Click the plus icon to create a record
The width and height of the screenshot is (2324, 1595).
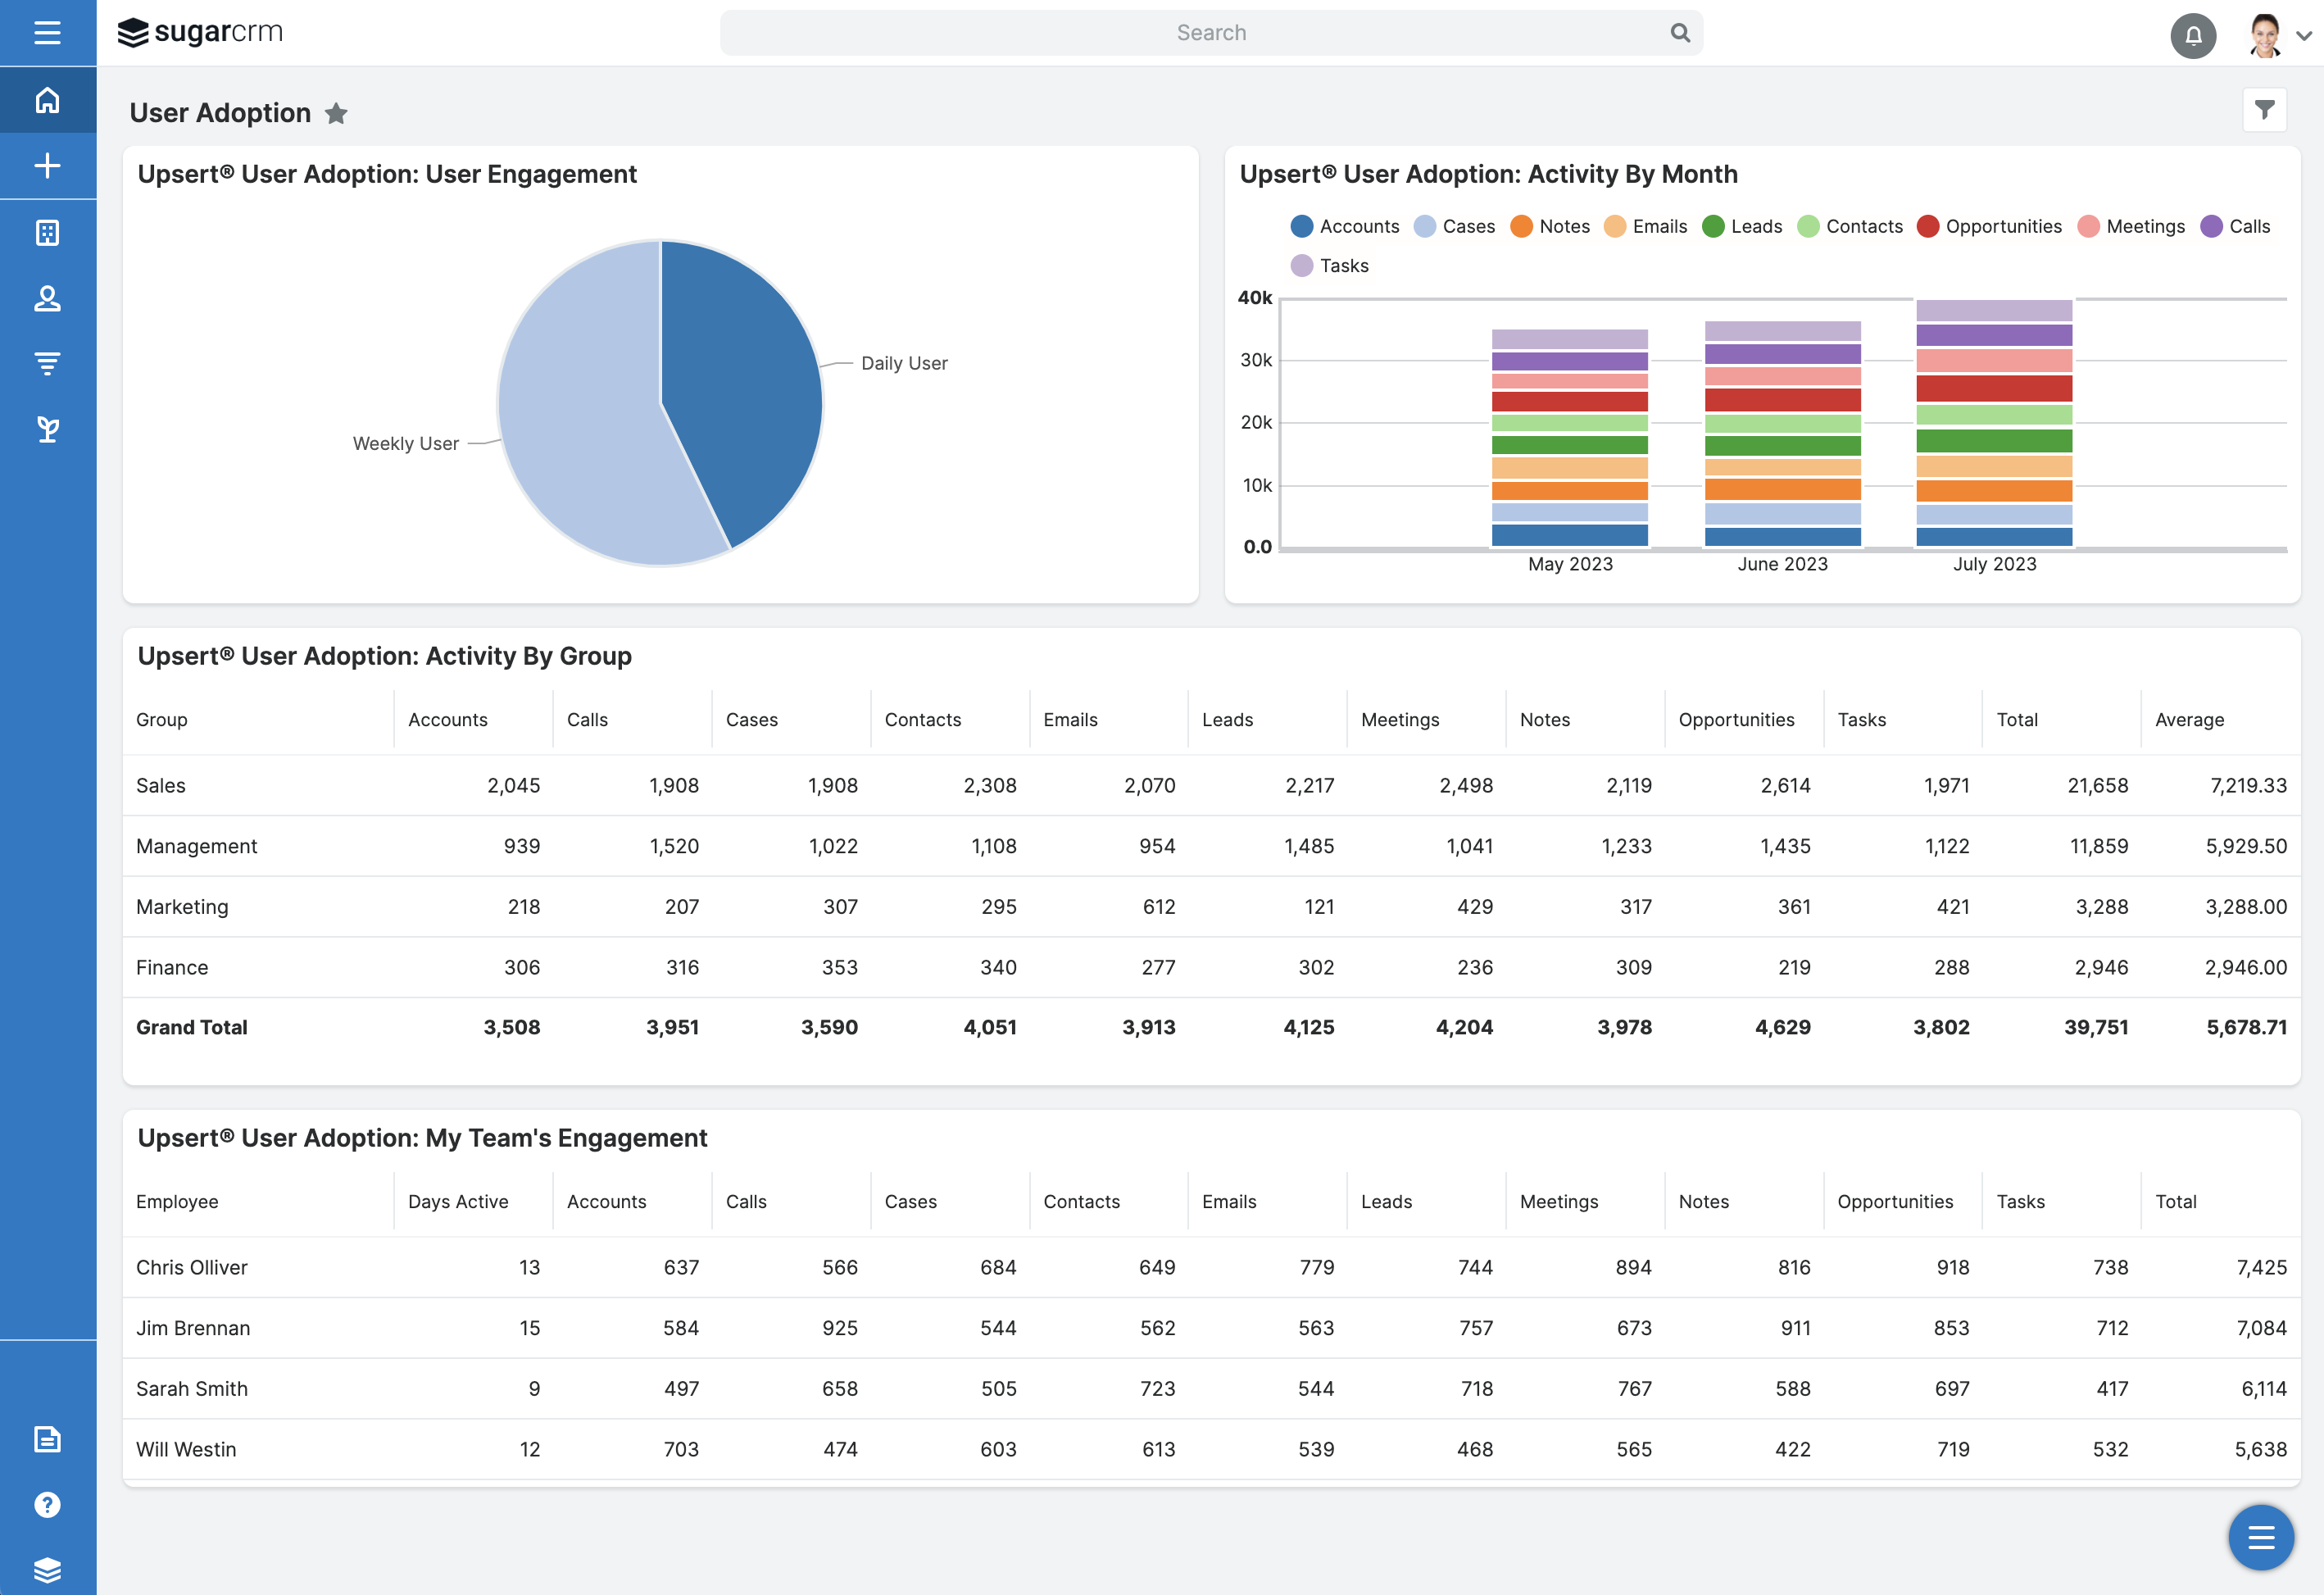click(x=47, y=165)
